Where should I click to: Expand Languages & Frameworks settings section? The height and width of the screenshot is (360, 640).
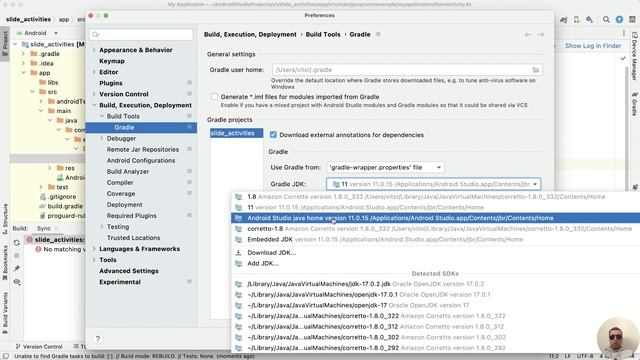94,249
